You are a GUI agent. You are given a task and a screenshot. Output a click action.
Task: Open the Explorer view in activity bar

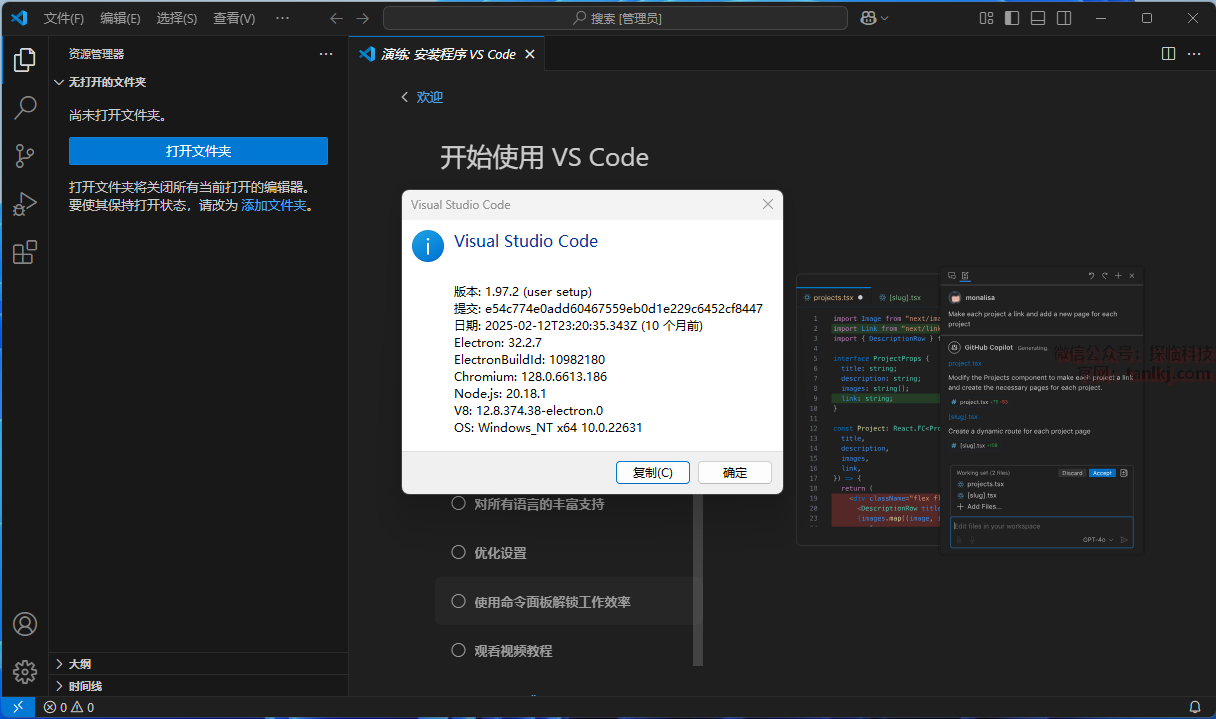pyautogui.click(x=25, y=61)
